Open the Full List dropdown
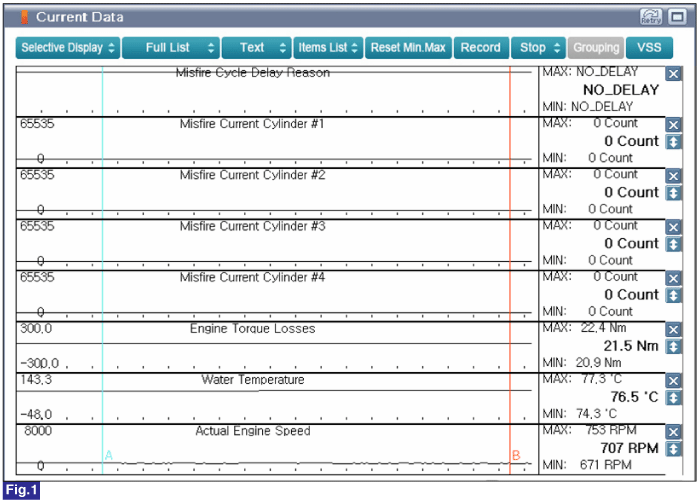Viewport: 700px width, 503px height. click(x=171, y=48)
